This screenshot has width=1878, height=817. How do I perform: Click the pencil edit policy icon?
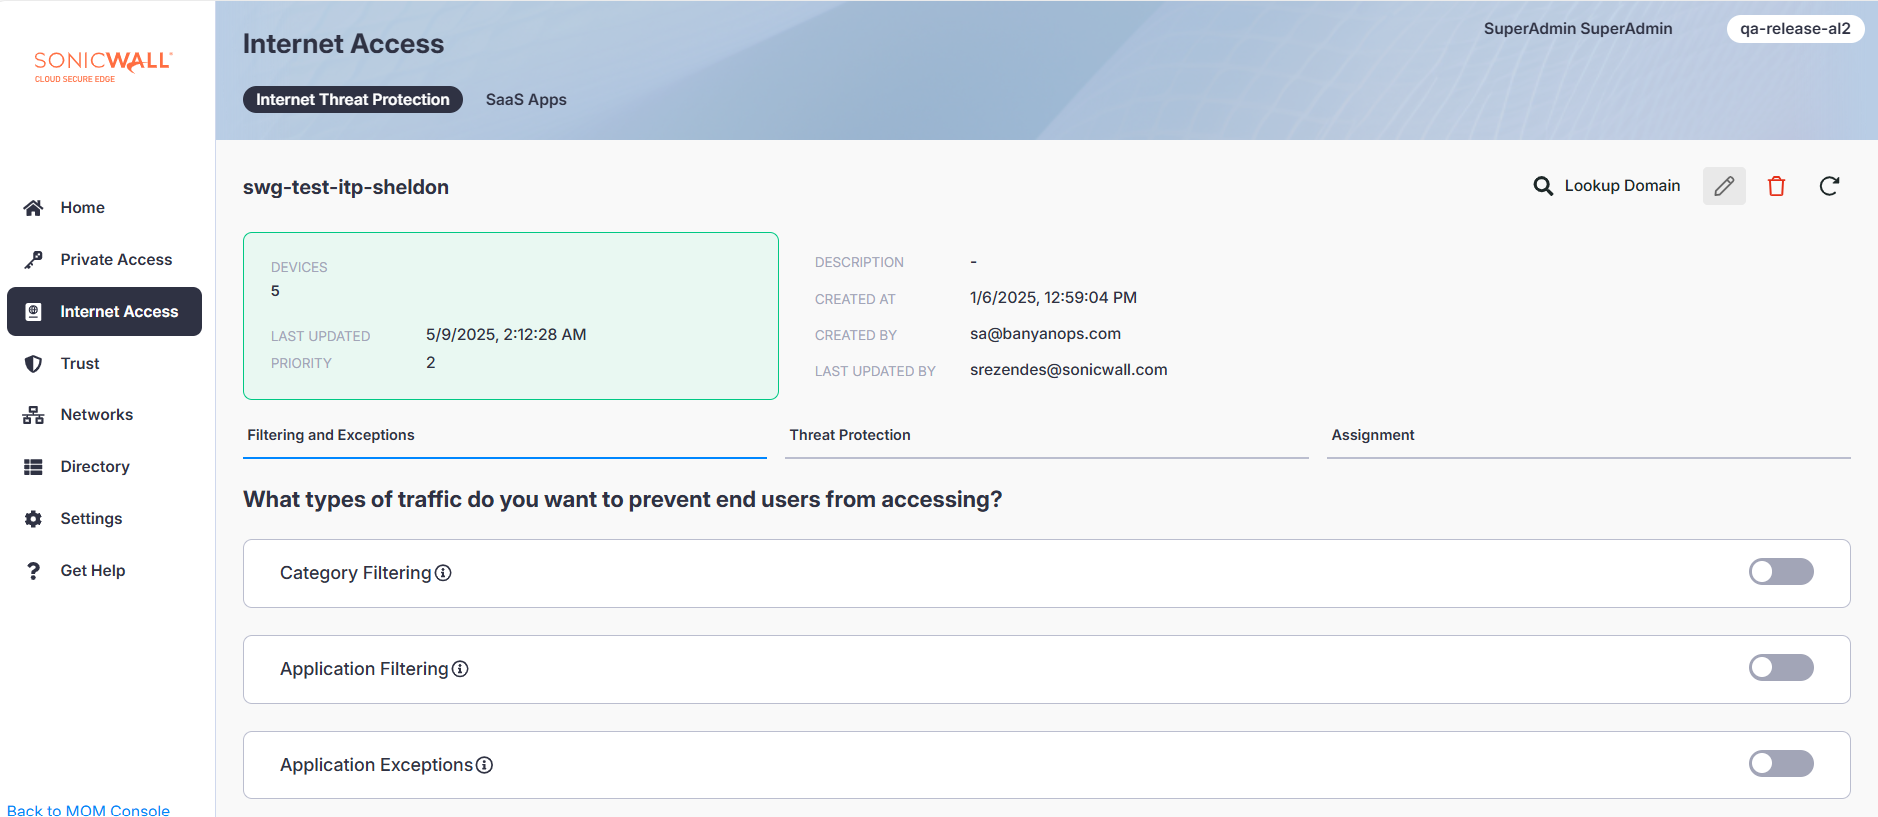[1723, 186]
